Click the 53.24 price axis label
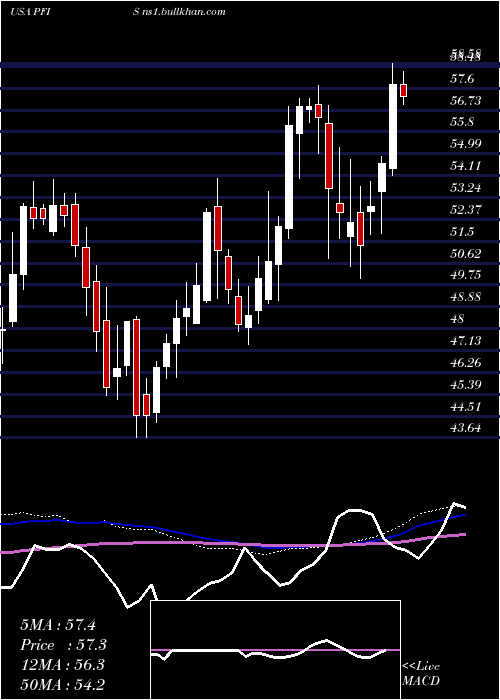 click(x=466, y=188)
